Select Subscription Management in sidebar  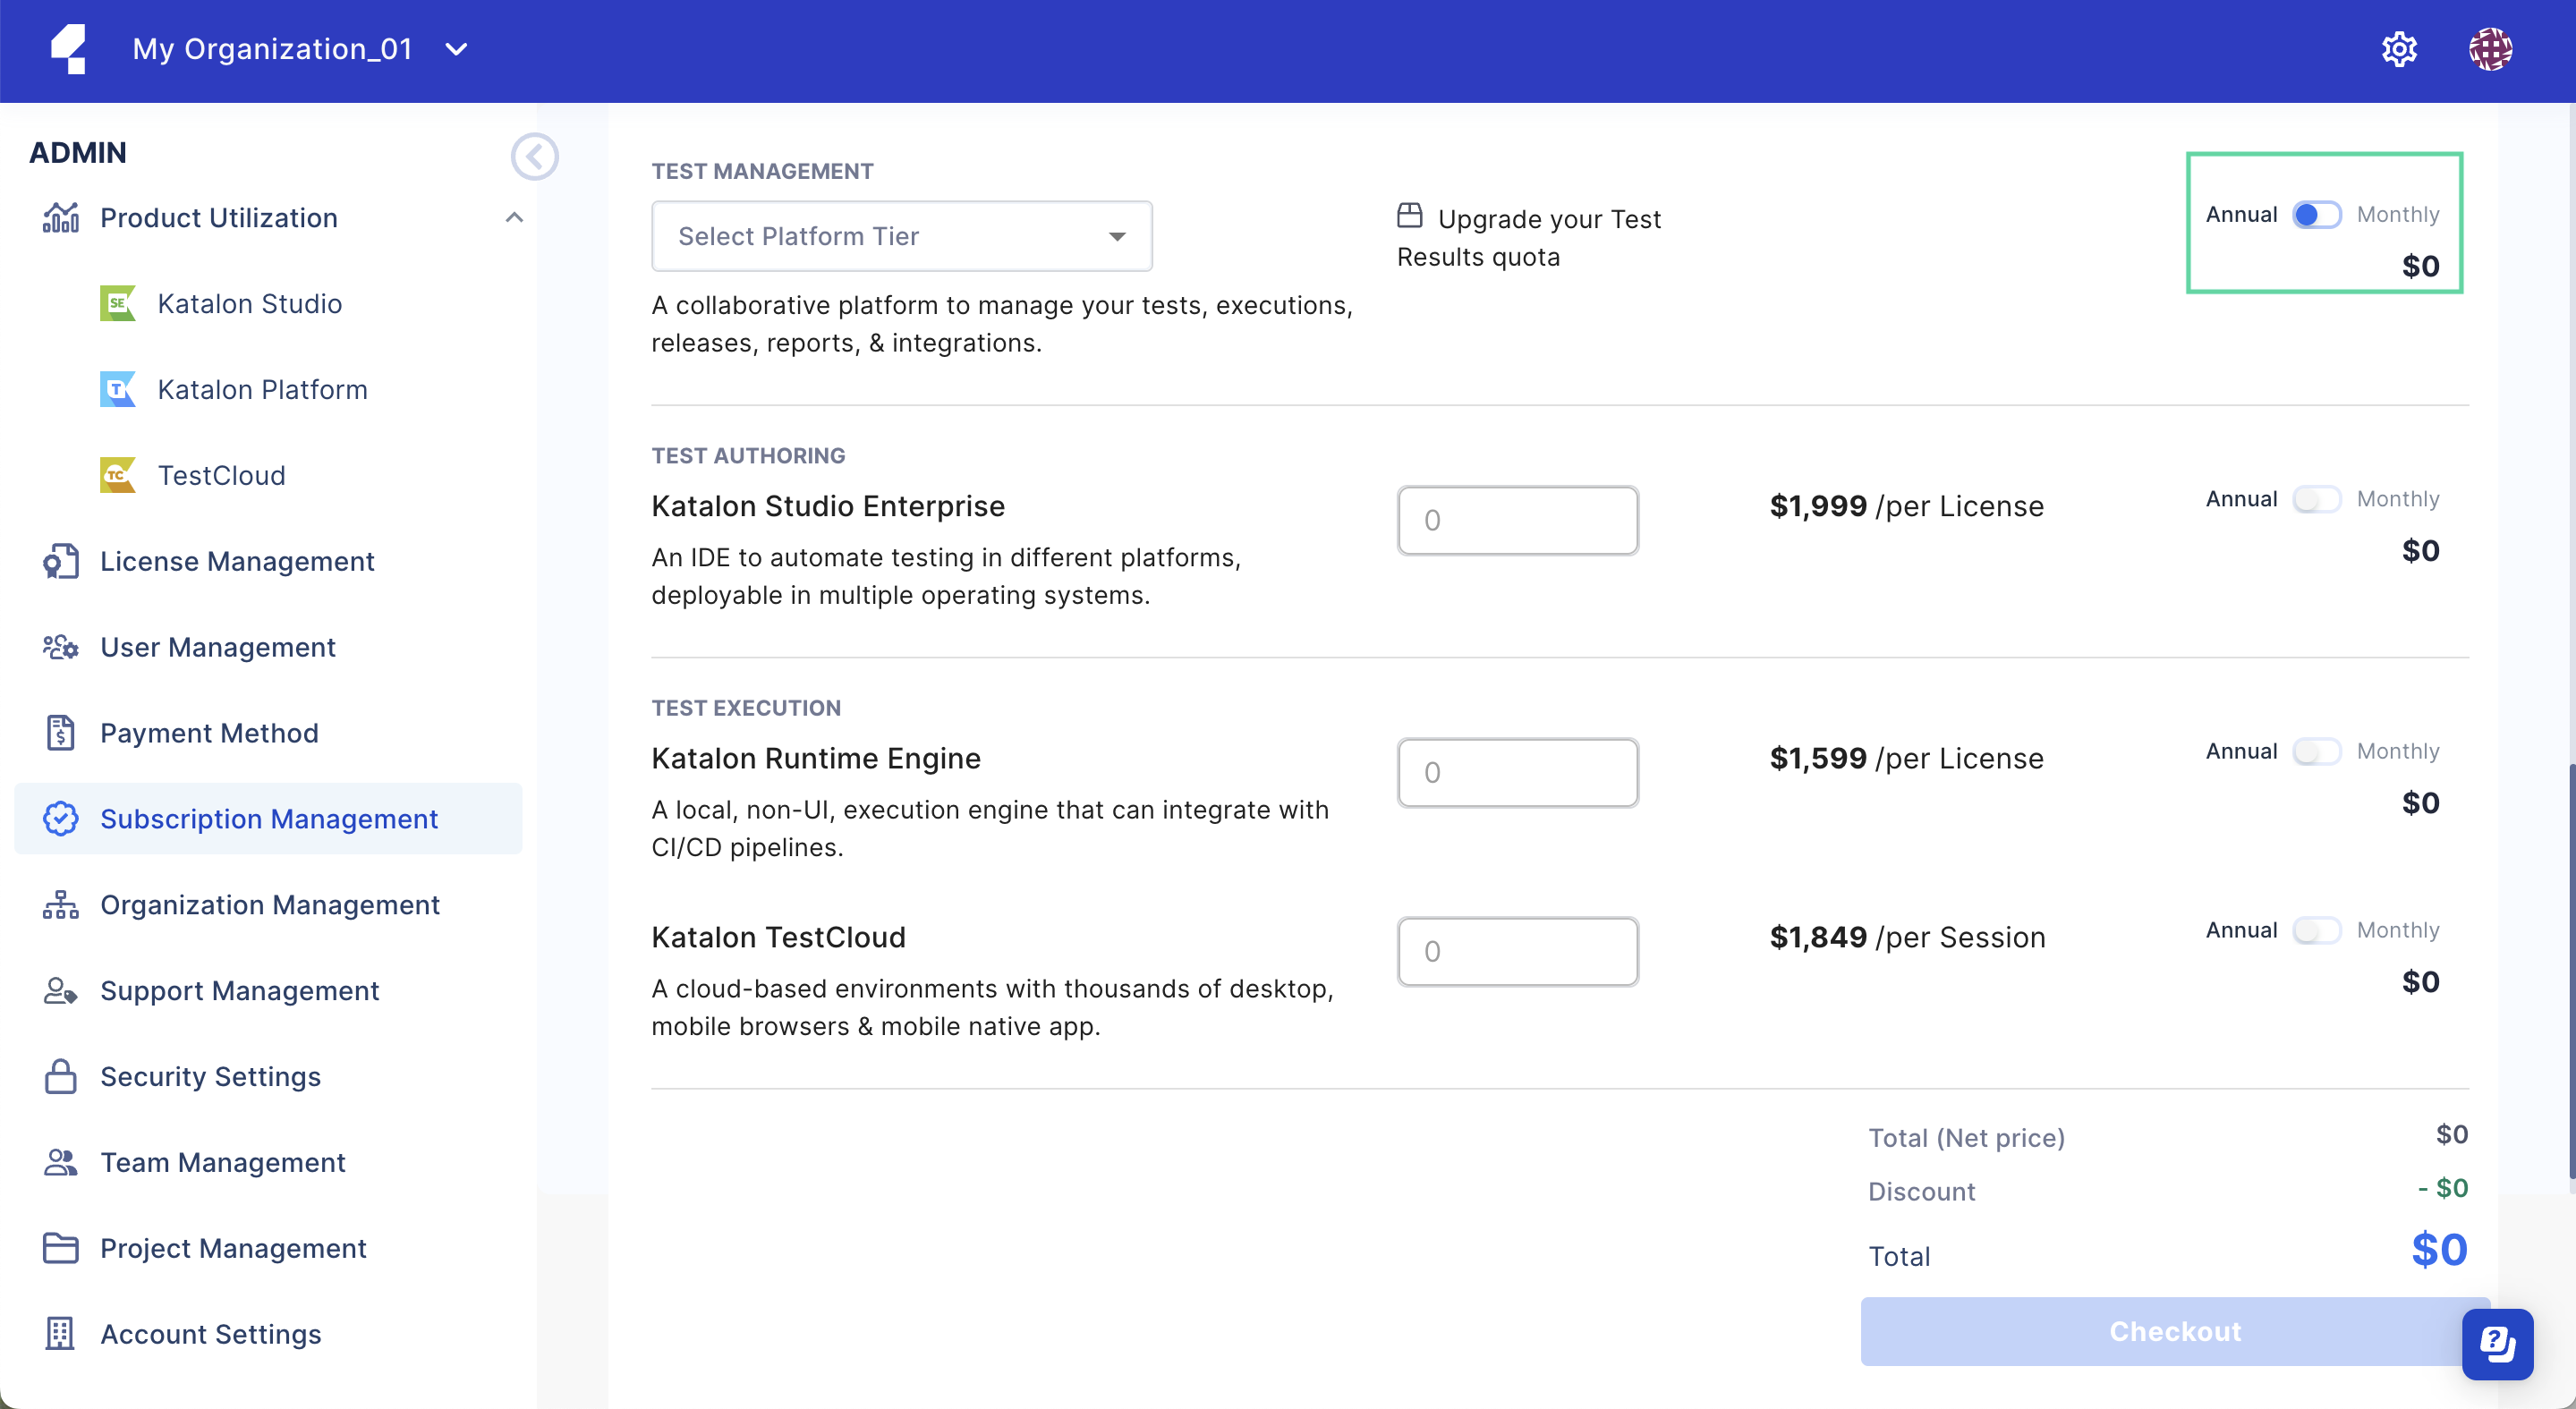(268, 819)
